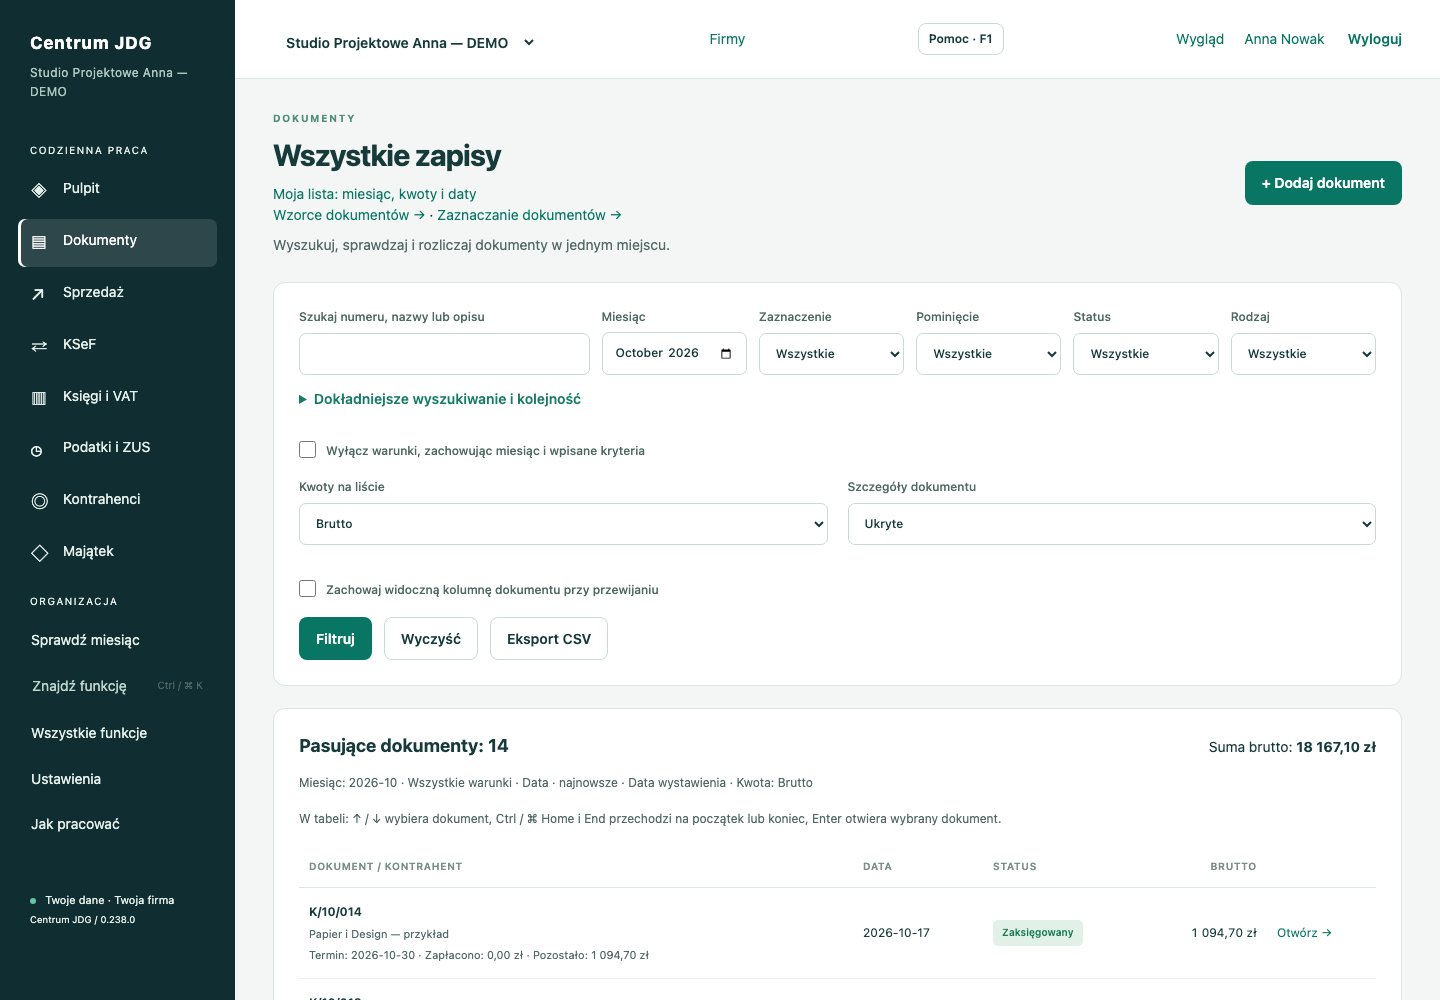Open the 'Pomoc · F1' help button
1440x1000 pixels.
tap(961, 39)
